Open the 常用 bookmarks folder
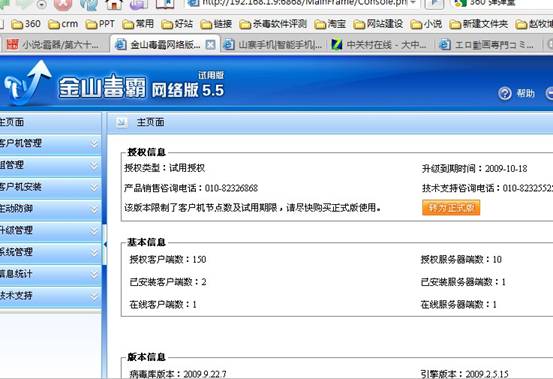This screenshot has width=553, height=379. pos(138,24)
